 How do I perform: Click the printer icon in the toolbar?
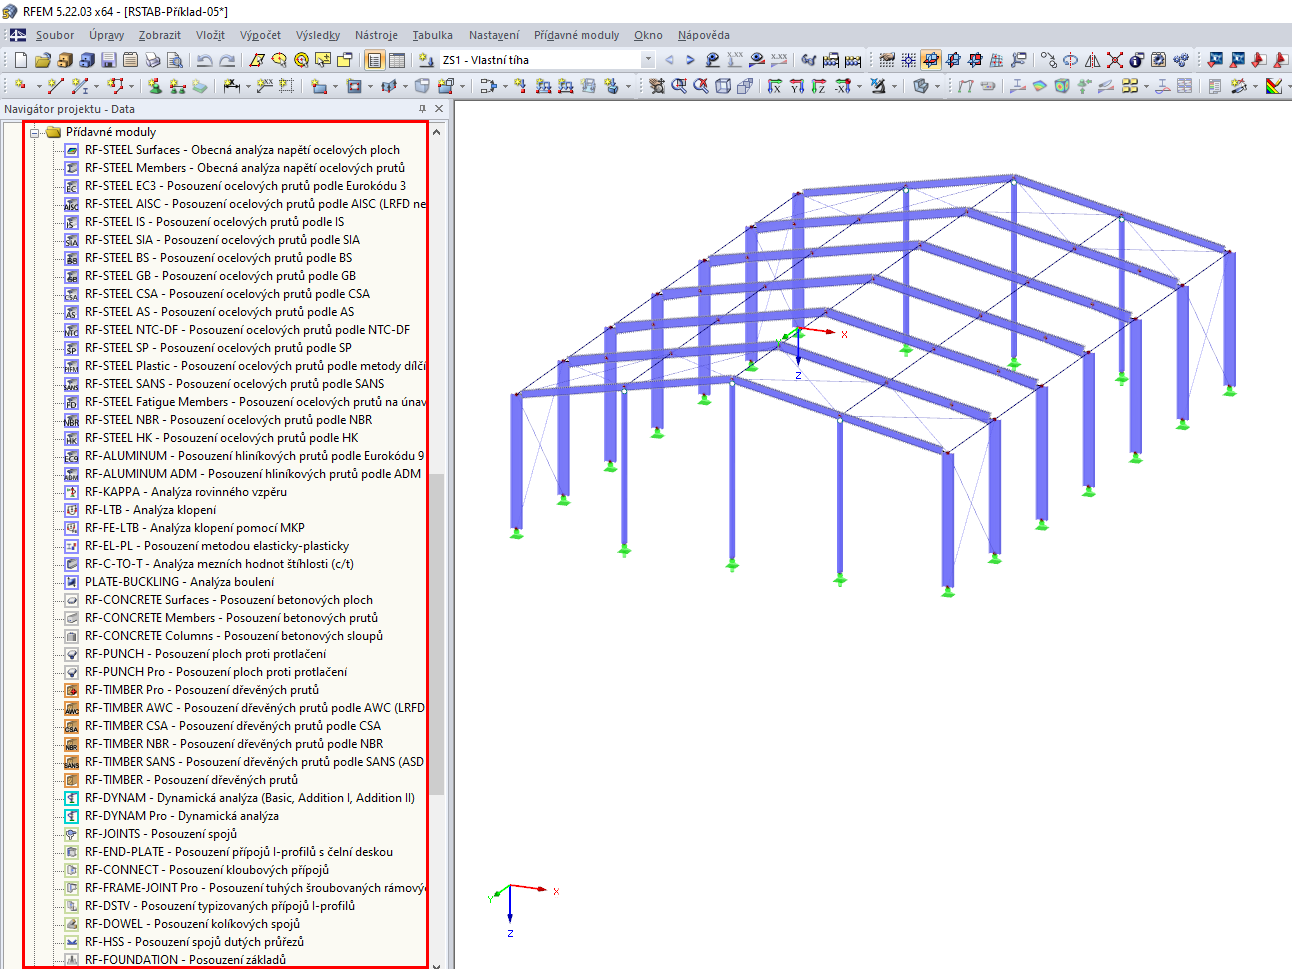(x=153, y=60)
